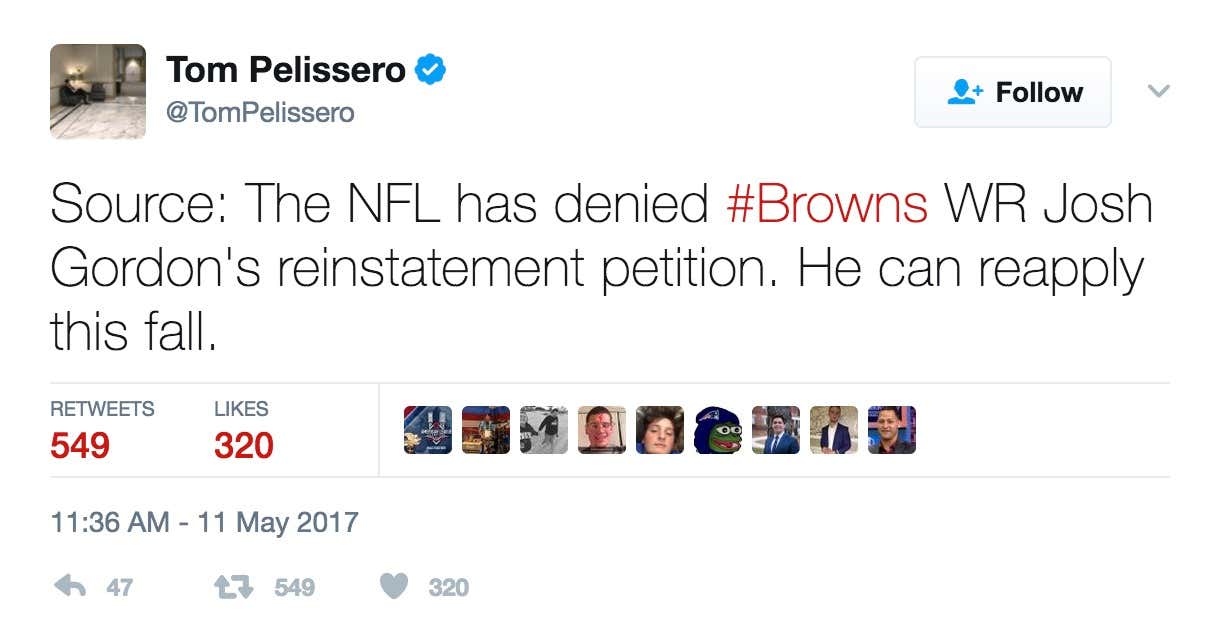Click the Follow button

click(1012, 92)
